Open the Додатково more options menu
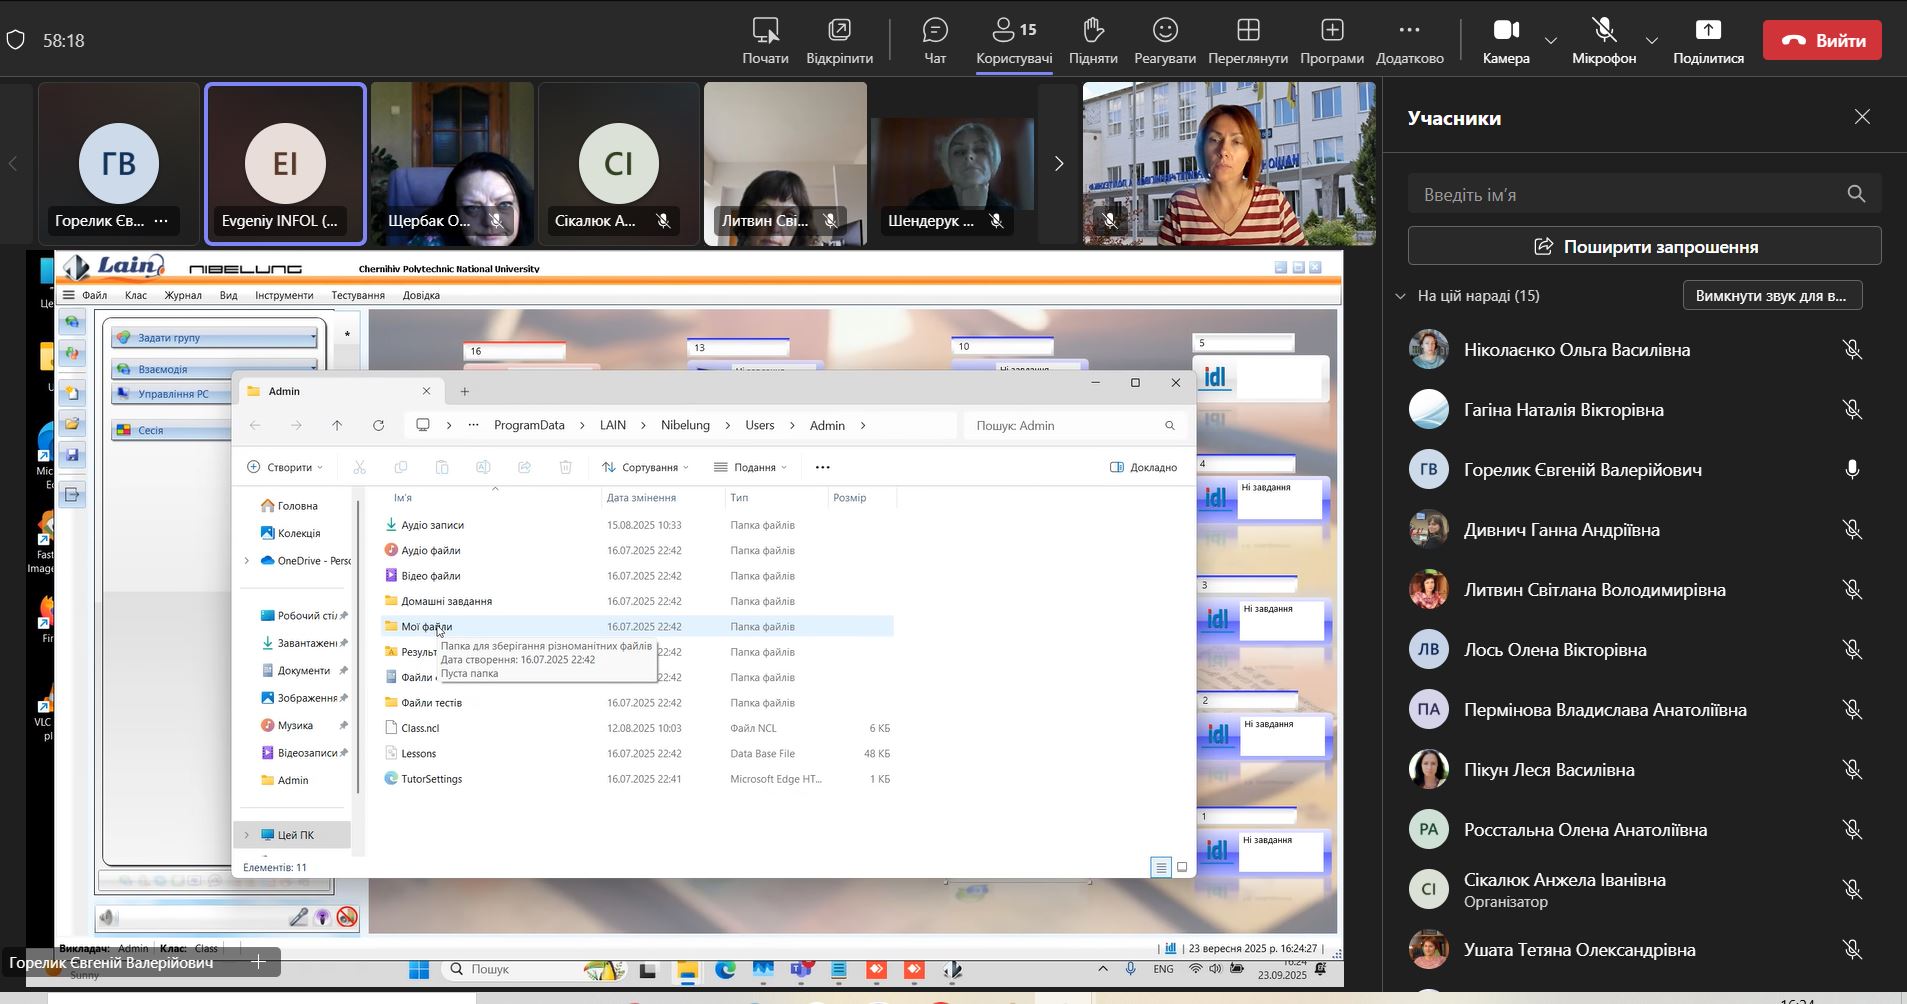The height and width of the screenshot is (1004, 1907). click(1409, 31)
